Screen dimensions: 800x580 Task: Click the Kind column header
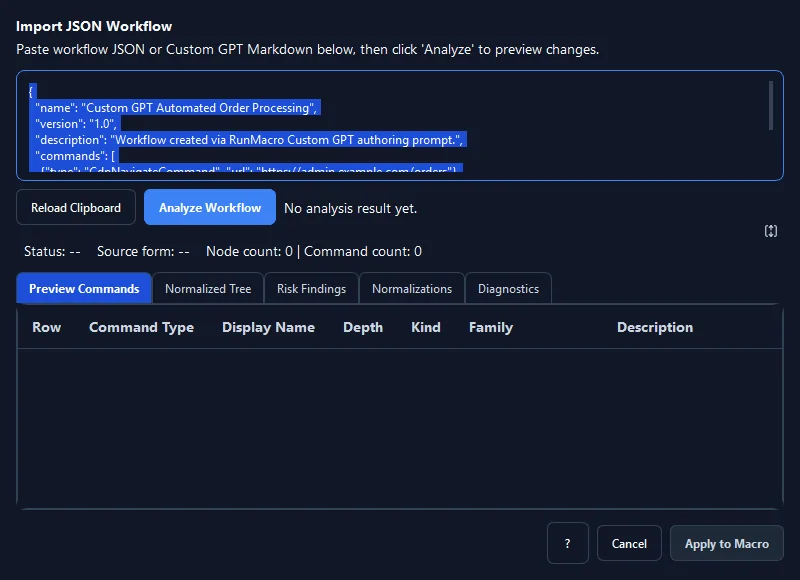(x=426, y=327)
